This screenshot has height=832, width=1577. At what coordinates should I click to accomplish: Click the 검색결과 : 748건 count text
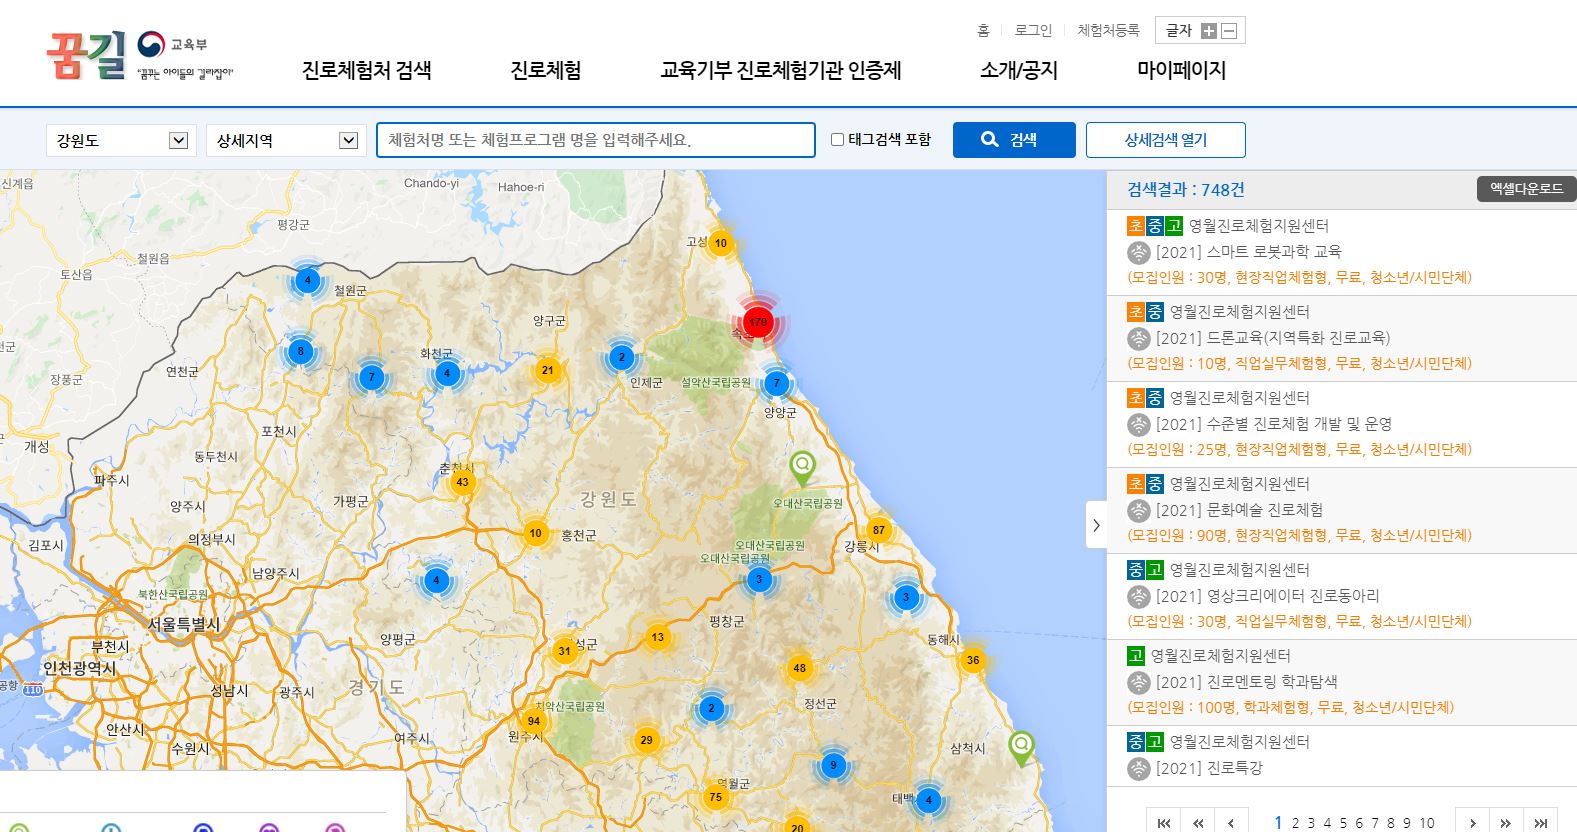[x=1186, y=190]
